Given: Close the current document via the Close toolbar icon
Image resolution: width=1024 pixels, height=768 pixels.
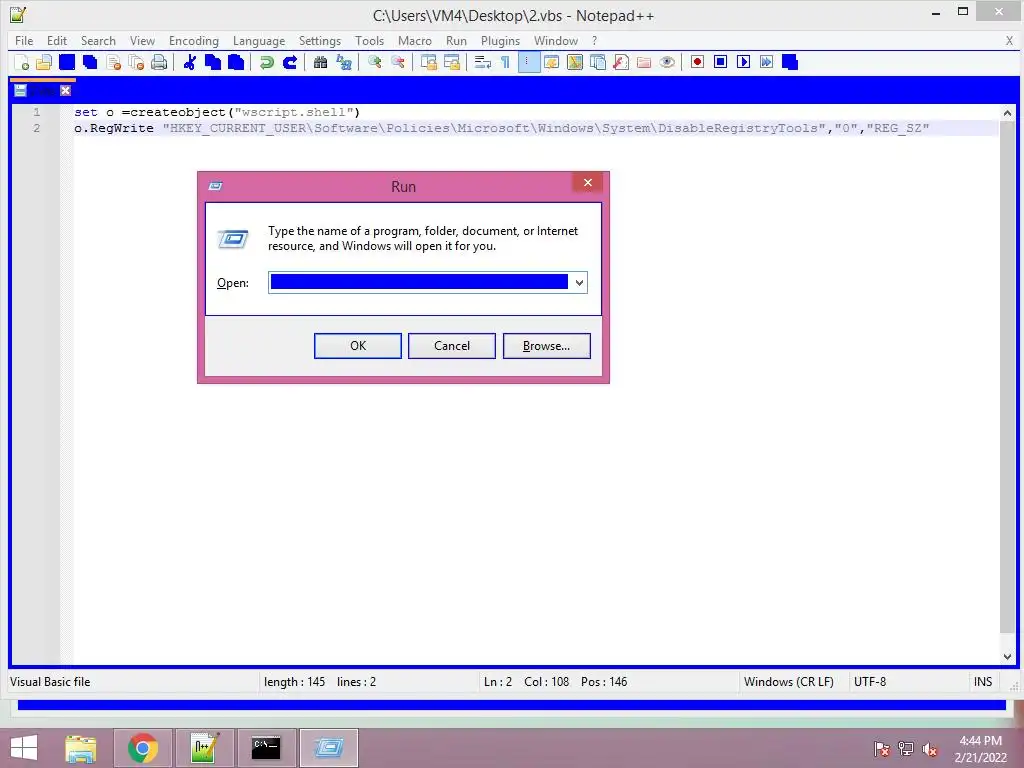Looking at the screenshot, I should [113, 62].
